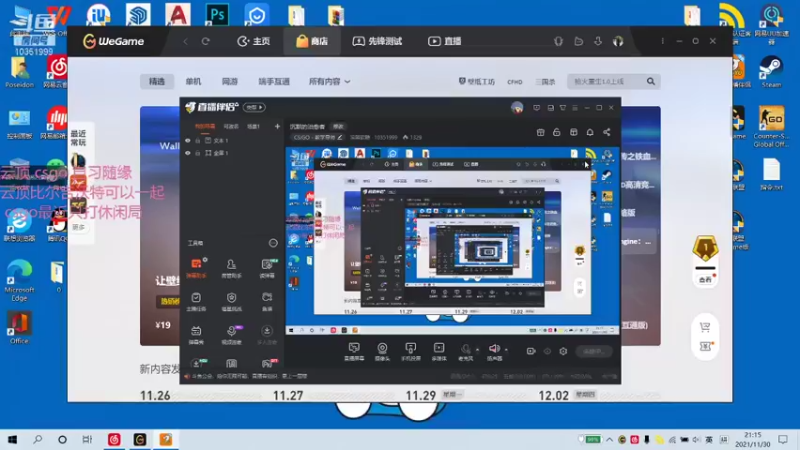Toggle lock on 文本1 source
The height and width of the screenshot is (450, 800).
197,140
